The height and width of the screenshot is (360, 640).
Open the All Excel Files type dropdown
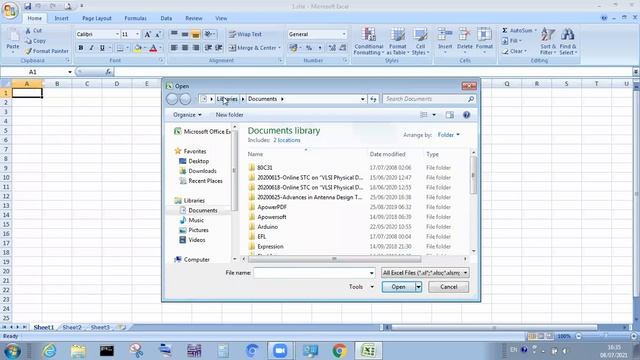(425, 273)
